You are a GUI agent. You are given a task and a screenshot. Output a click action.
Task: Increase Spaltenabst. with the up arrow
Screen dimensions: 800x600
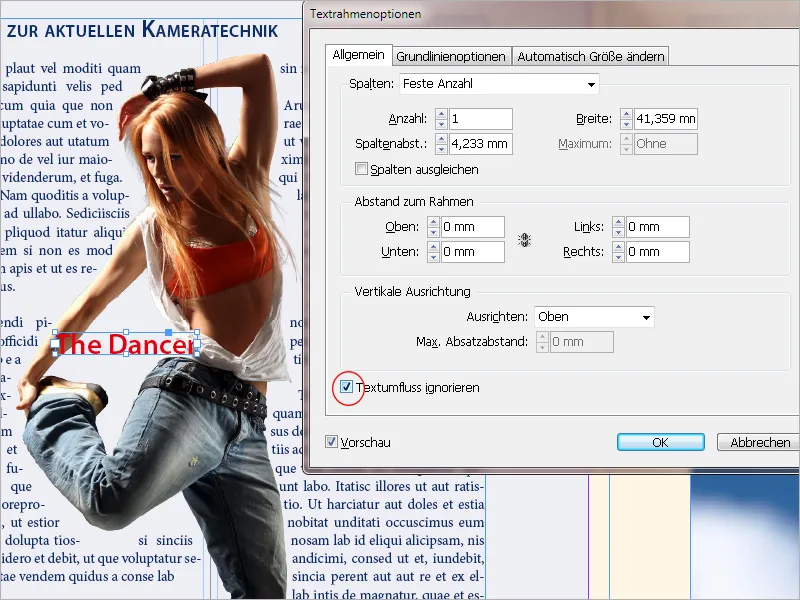[442, 139]
